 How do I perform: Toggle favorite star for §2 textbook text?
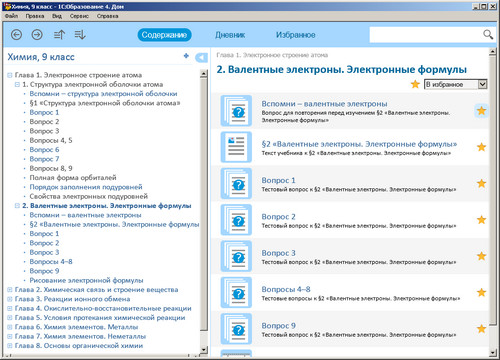click(481, 147)
